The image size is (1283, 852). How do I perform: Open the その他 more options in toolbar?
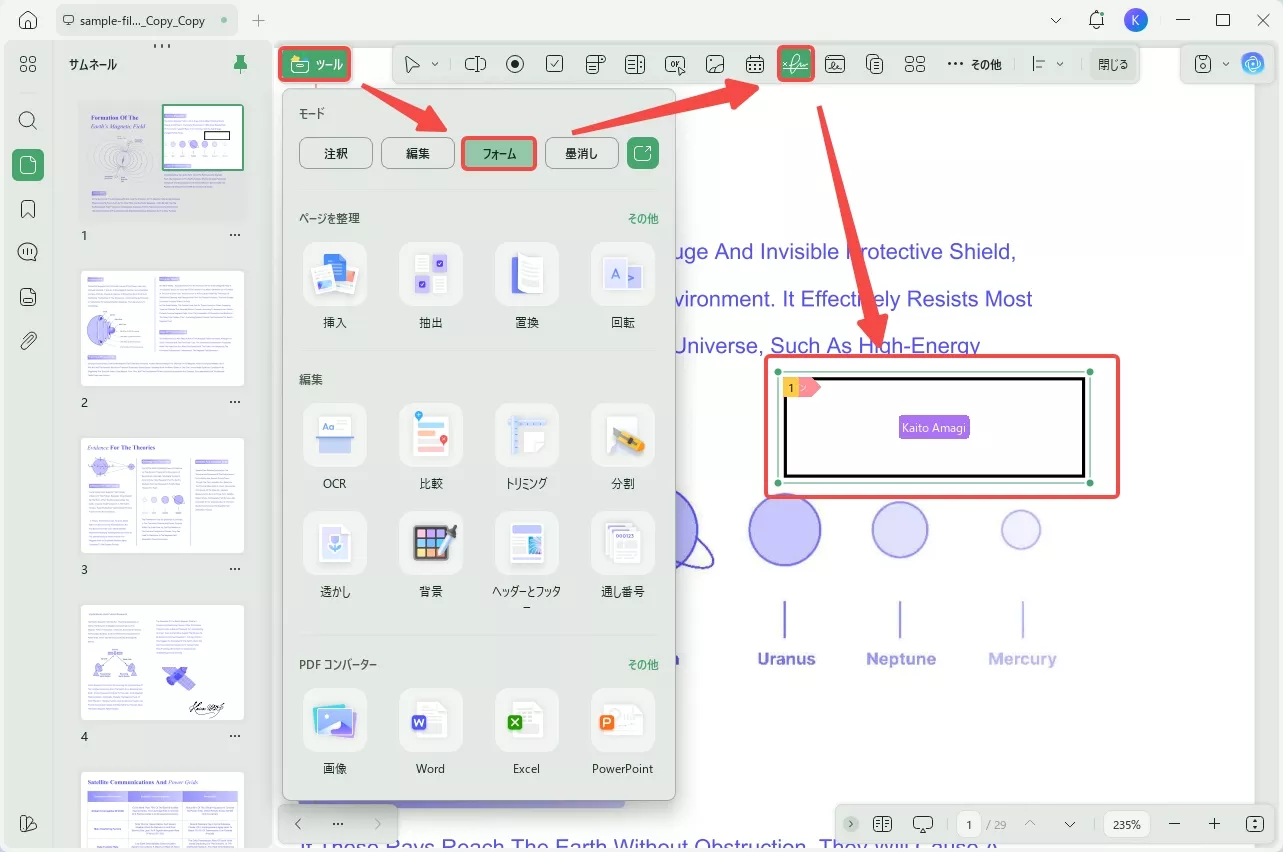(974, 64)
